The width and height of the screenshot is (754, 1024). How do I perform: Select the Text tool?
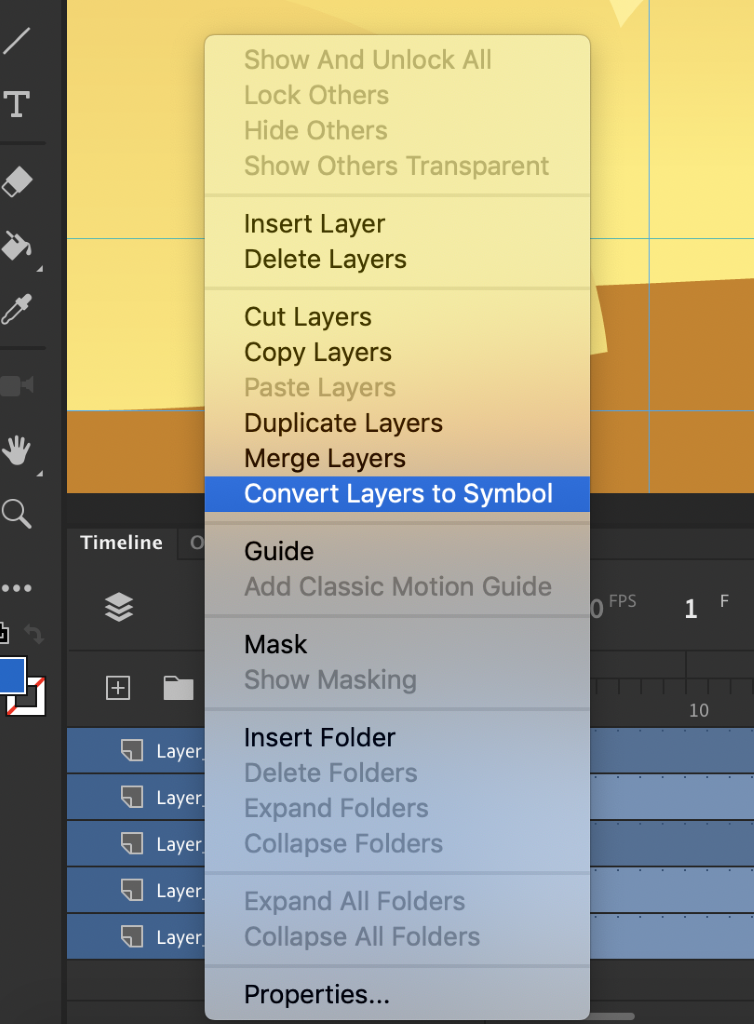pos(17,104)
